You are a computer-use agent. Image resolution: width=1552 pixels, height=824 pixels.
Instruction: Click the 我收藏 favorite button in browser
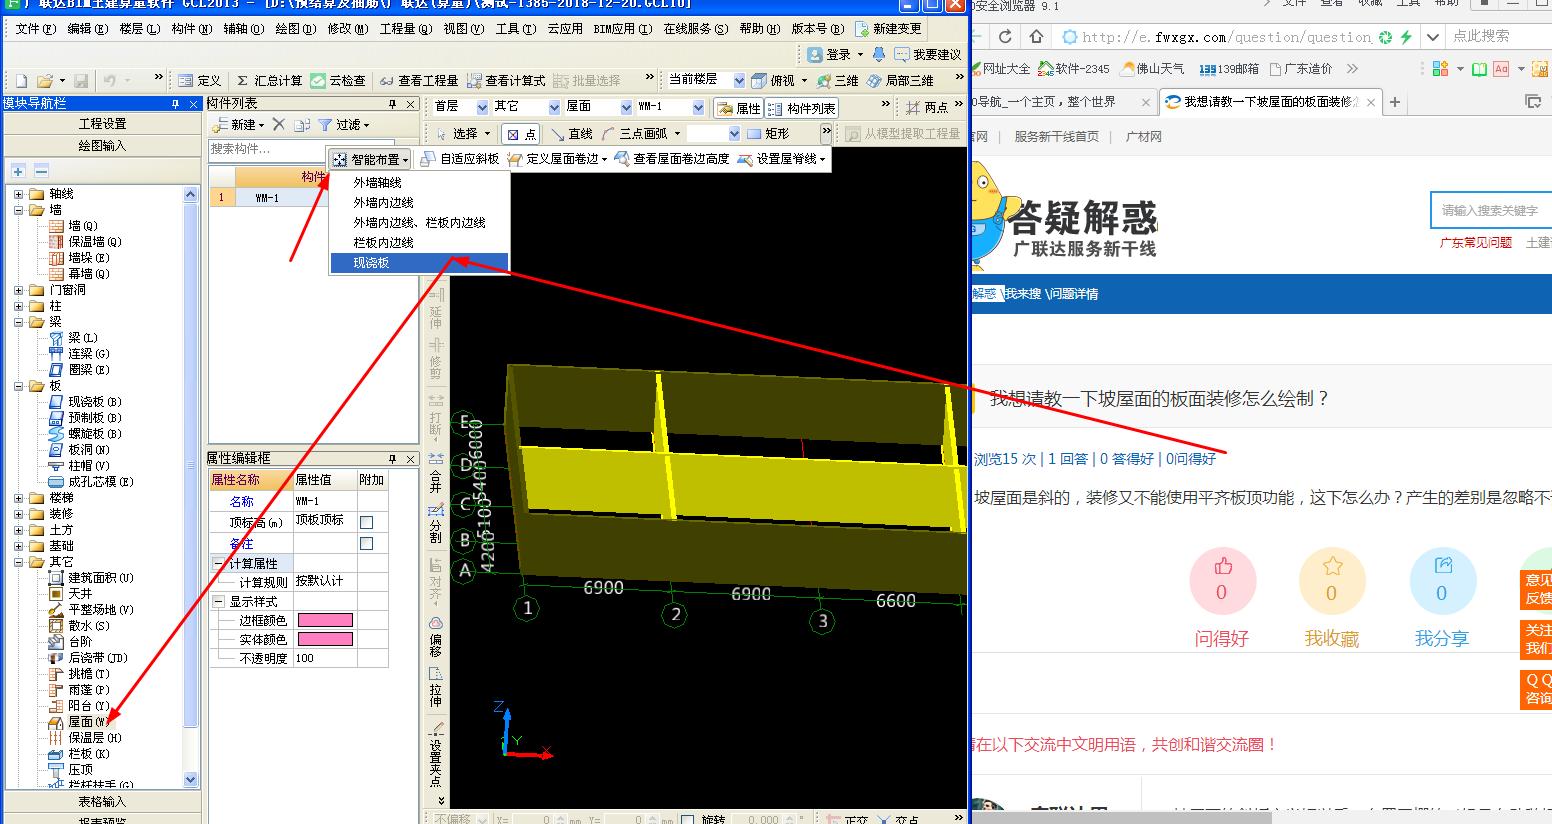pyautogui.click(x=1332, y=583)
